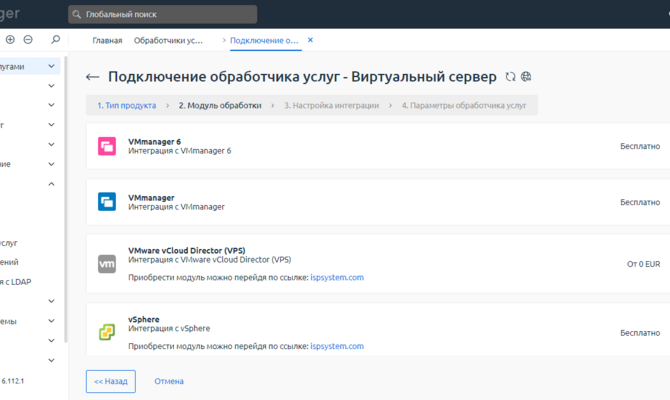Viewport: 670px width, 400px height.
Task: Click the collapse-all minus icon in sidebar
Action: click(28, 40)
